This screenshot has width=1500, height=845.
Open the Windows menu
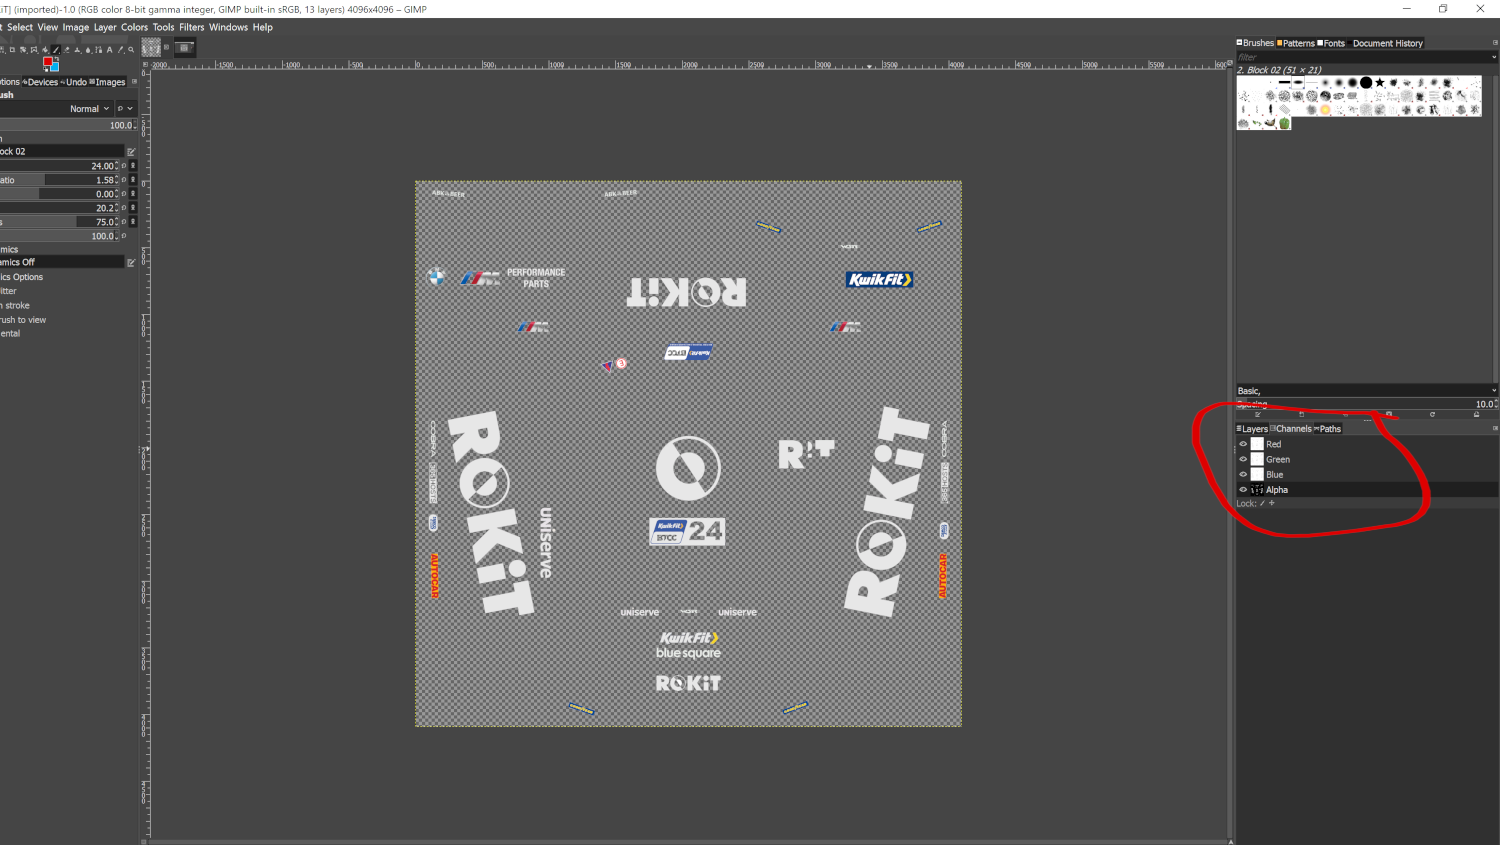(228, 27)
